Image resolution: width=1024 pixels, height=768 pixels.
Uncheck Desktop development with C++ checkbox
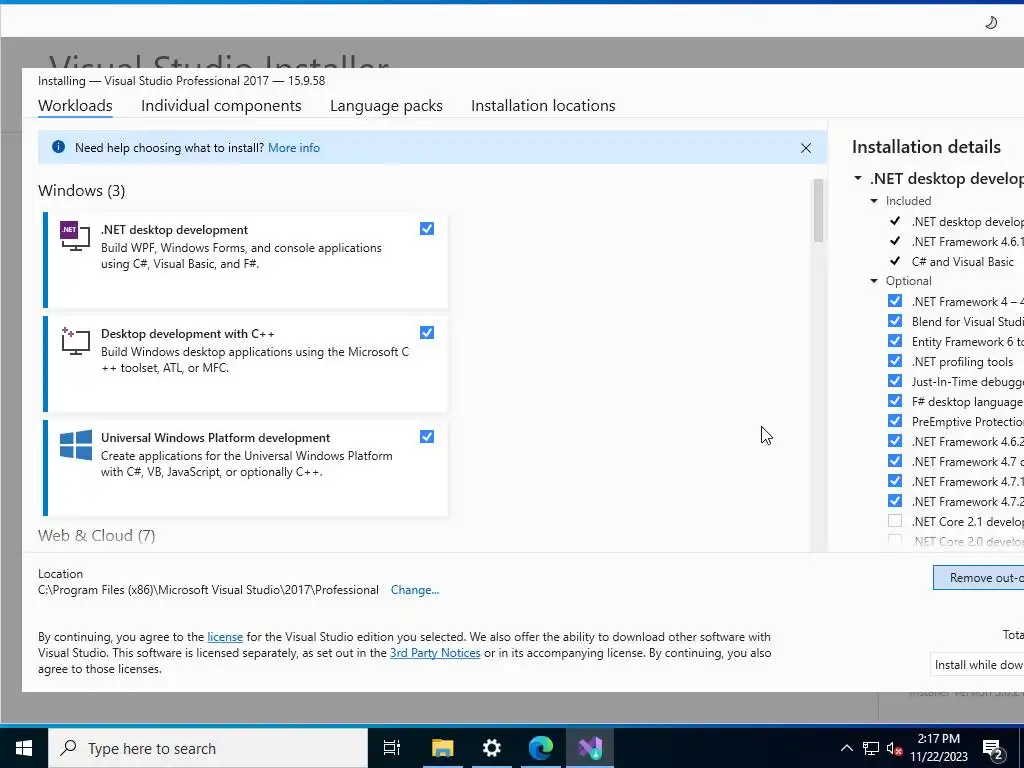point(426,332)
